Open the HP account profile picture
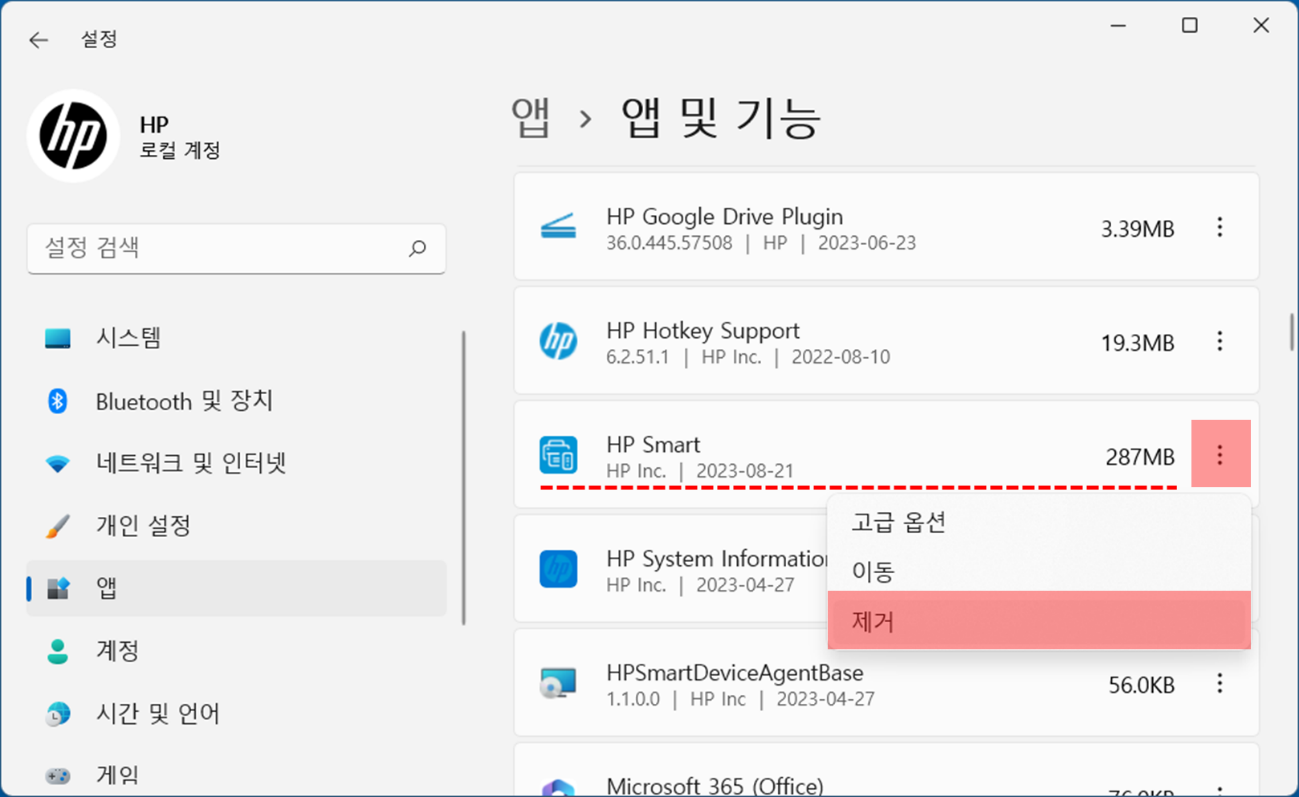The height and width of the screenshot is (797, 1299). click(73, 136)
